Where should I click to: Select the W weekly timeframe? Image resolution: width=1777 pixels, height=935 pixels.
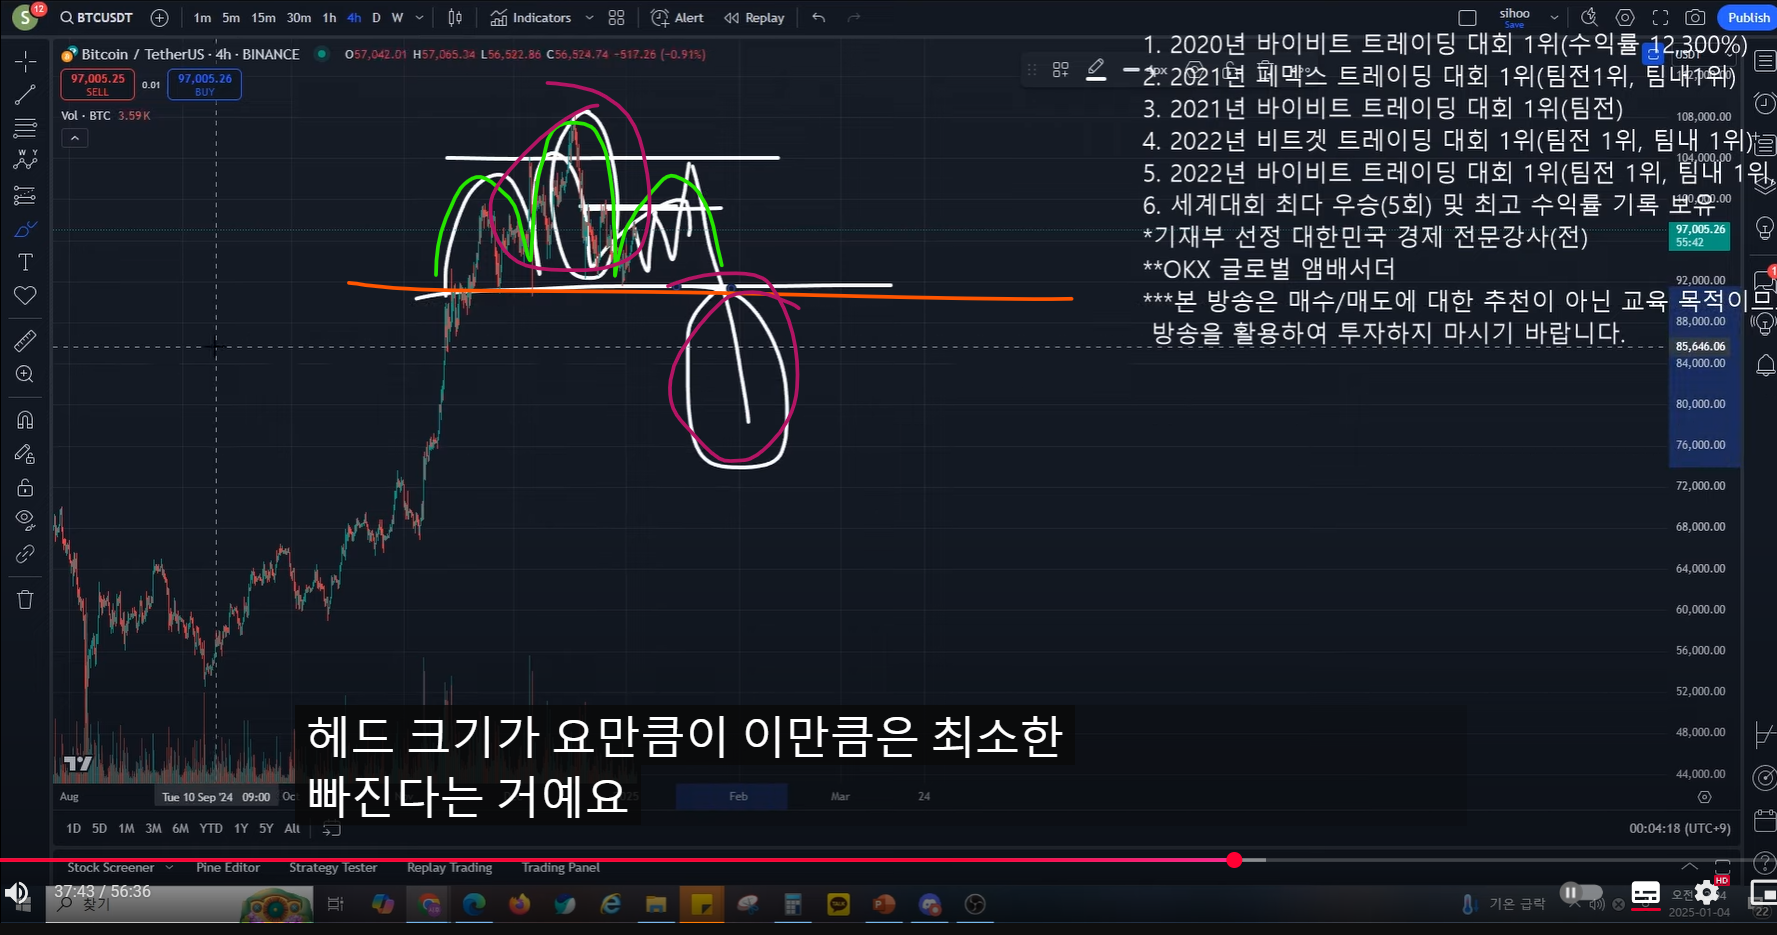point(397,18)
